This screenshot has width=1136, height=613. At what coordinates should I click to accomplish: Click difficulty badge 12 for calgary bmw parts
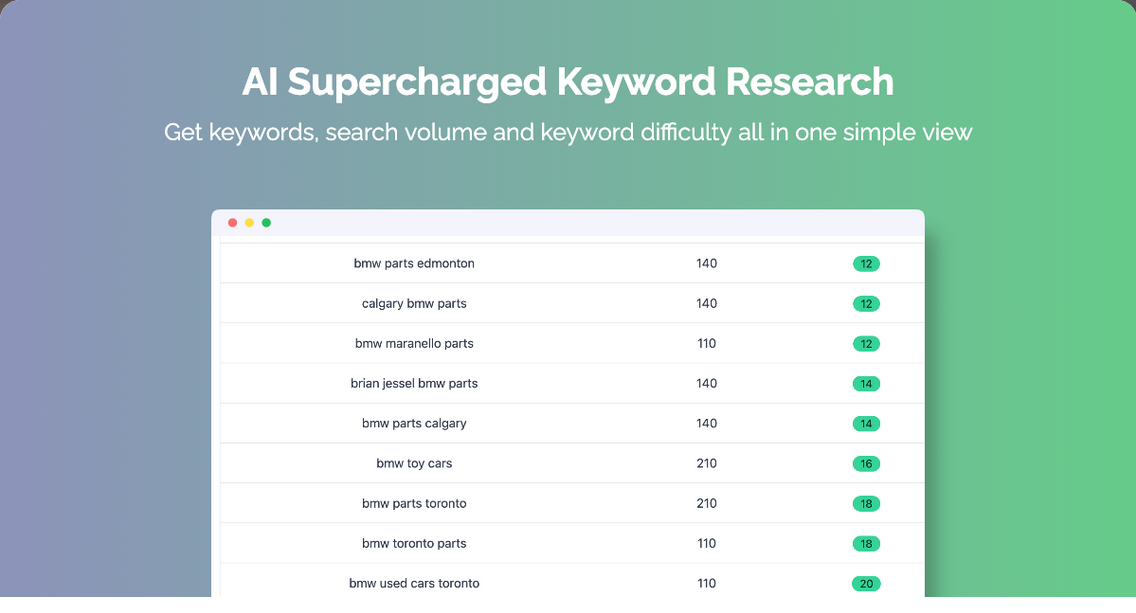click(x=866, y=304)
